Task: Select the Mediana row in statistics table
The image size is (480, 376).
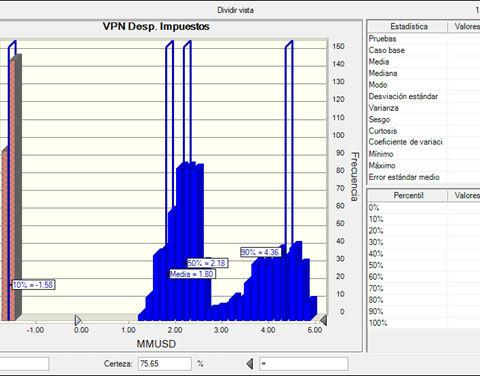Action: point(424,73)
